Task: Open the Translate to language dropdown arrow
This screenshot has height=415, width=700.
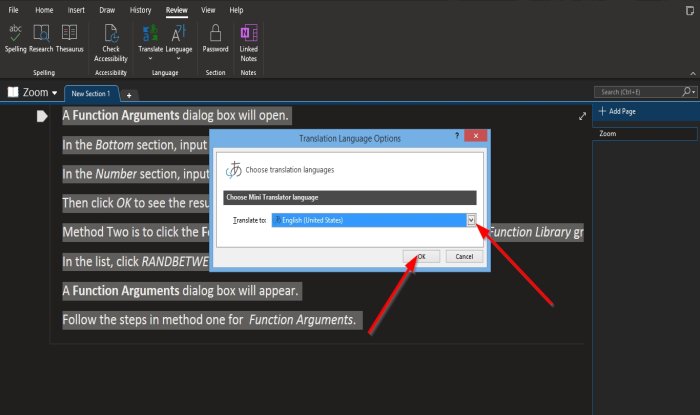Action: coord(471,220)
